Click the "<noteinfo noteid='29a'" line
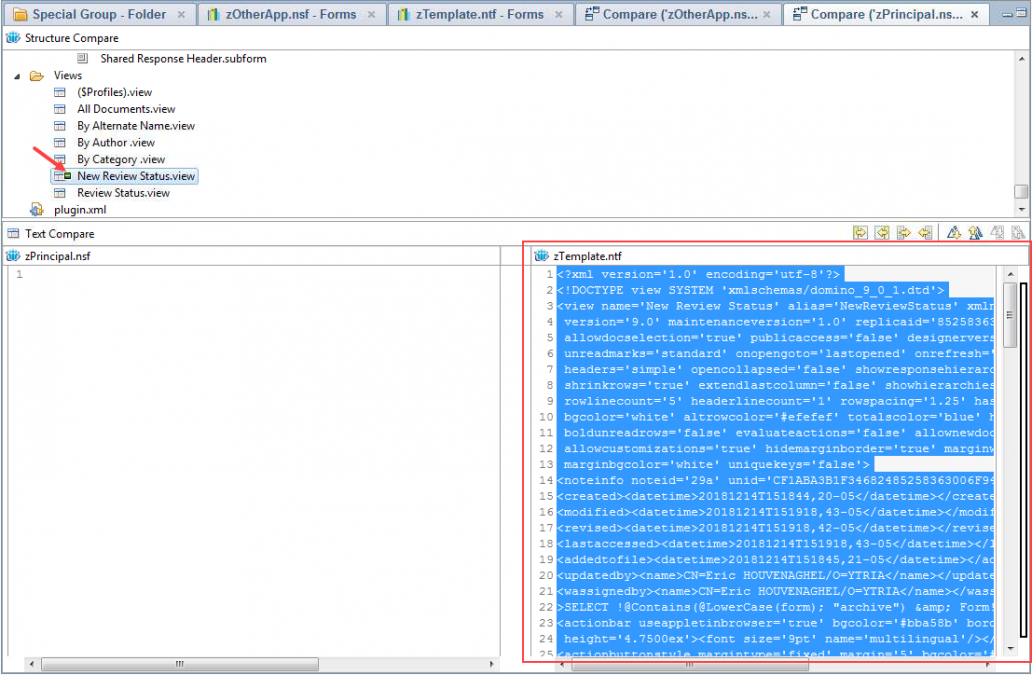 click(x=775, y=480)
